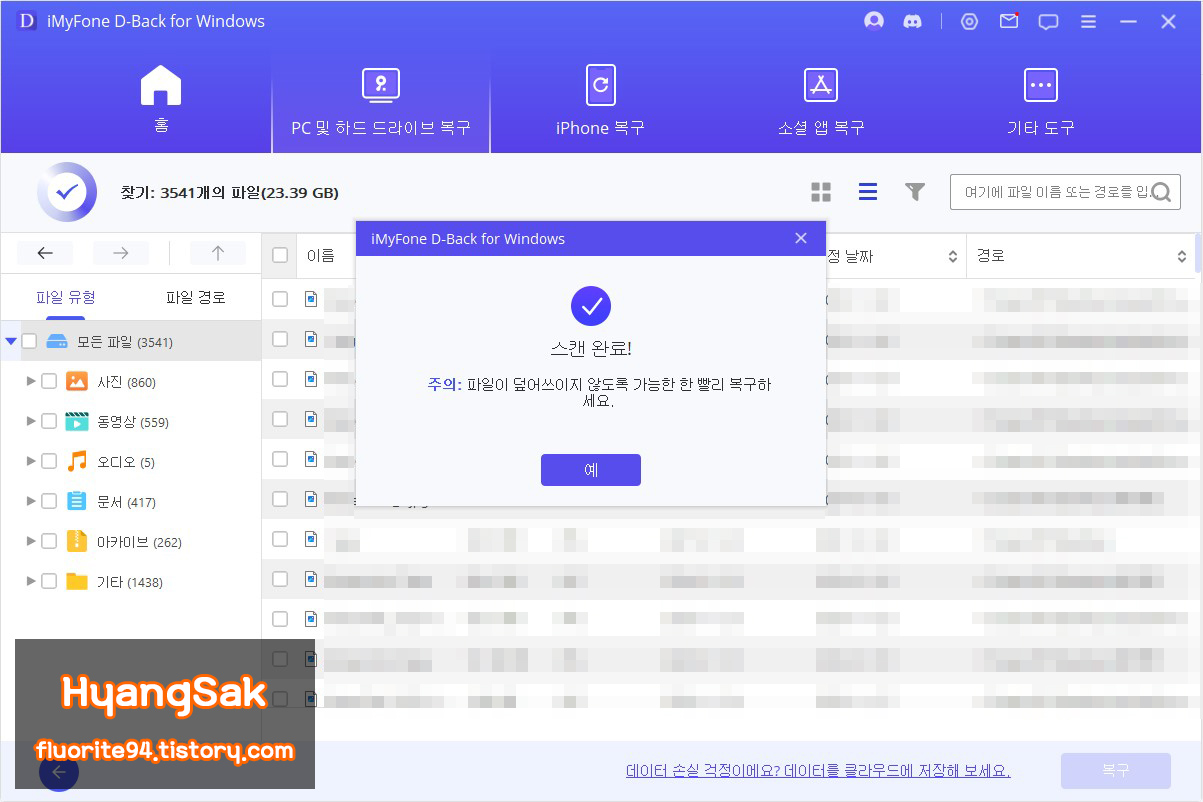Open the file filter funnel
This screenshot has width=1203, height=802.
(x=915, y=192)
